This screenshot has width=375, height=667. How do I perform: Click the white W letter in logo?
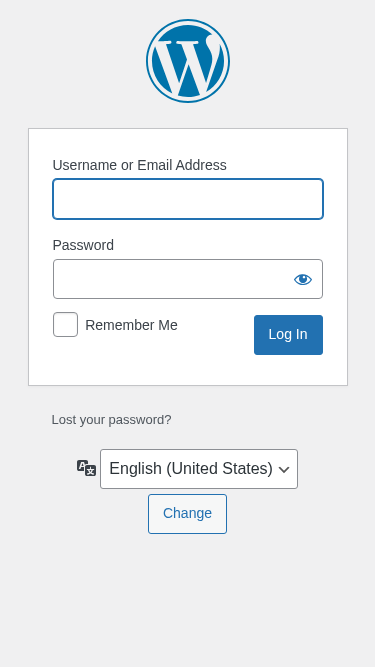[x=188, y=66]
